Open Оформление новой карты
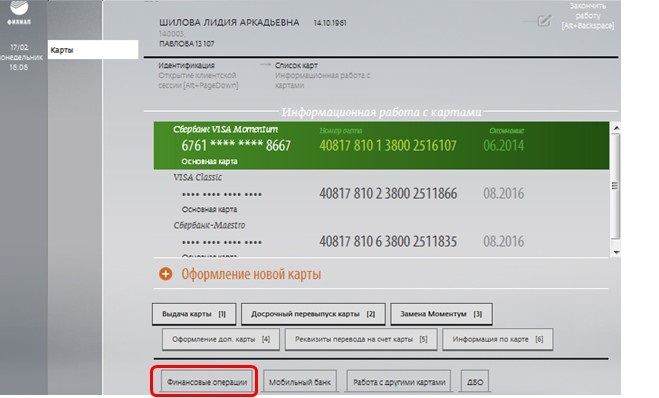The height and width of the screenshot is (398, 659). click(x=251, y=274)
